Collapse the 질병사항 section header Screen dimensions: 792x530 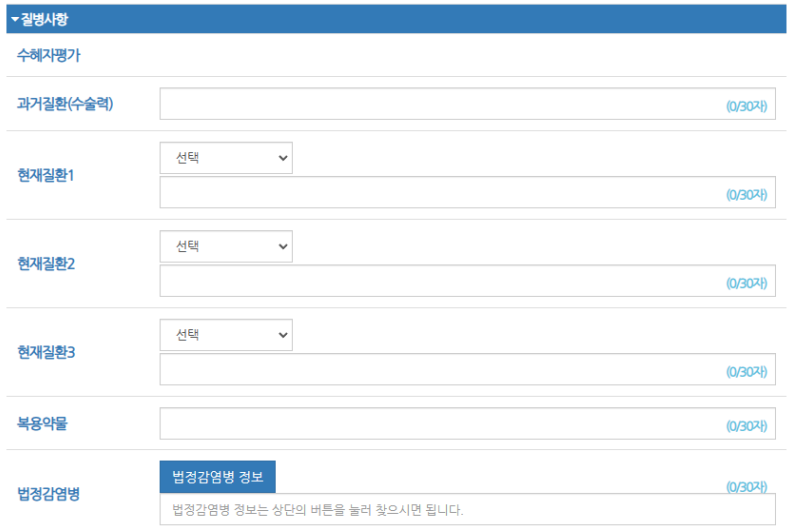(x=396, y=19)
